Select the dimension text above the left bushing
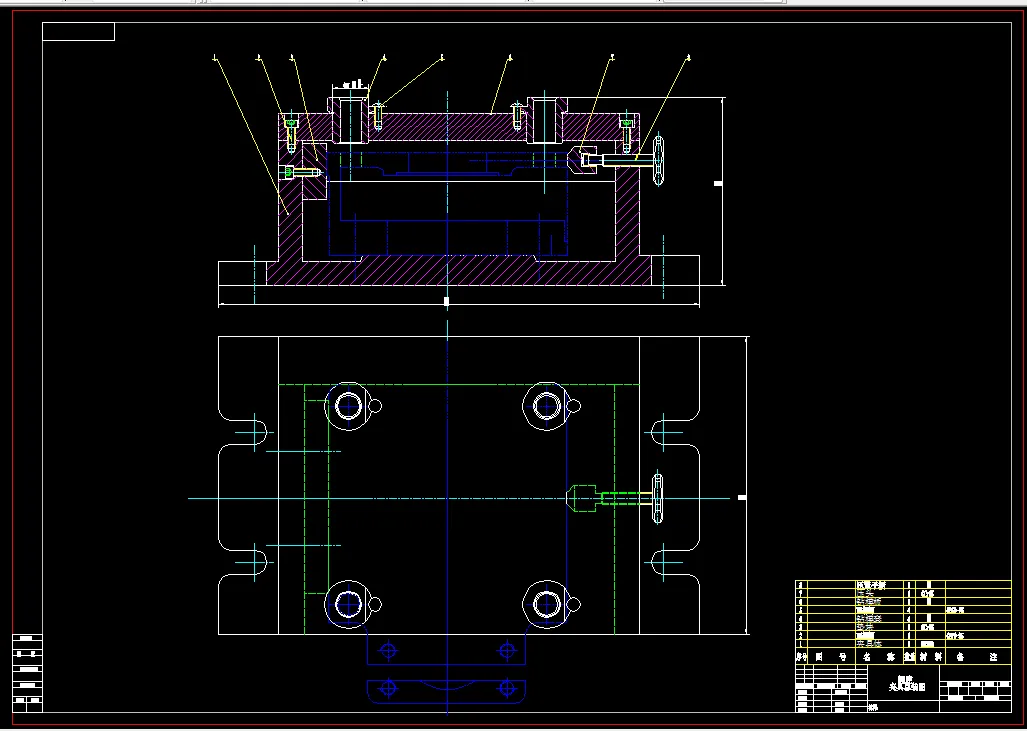 pyautogui.click(x=352, y=84)
